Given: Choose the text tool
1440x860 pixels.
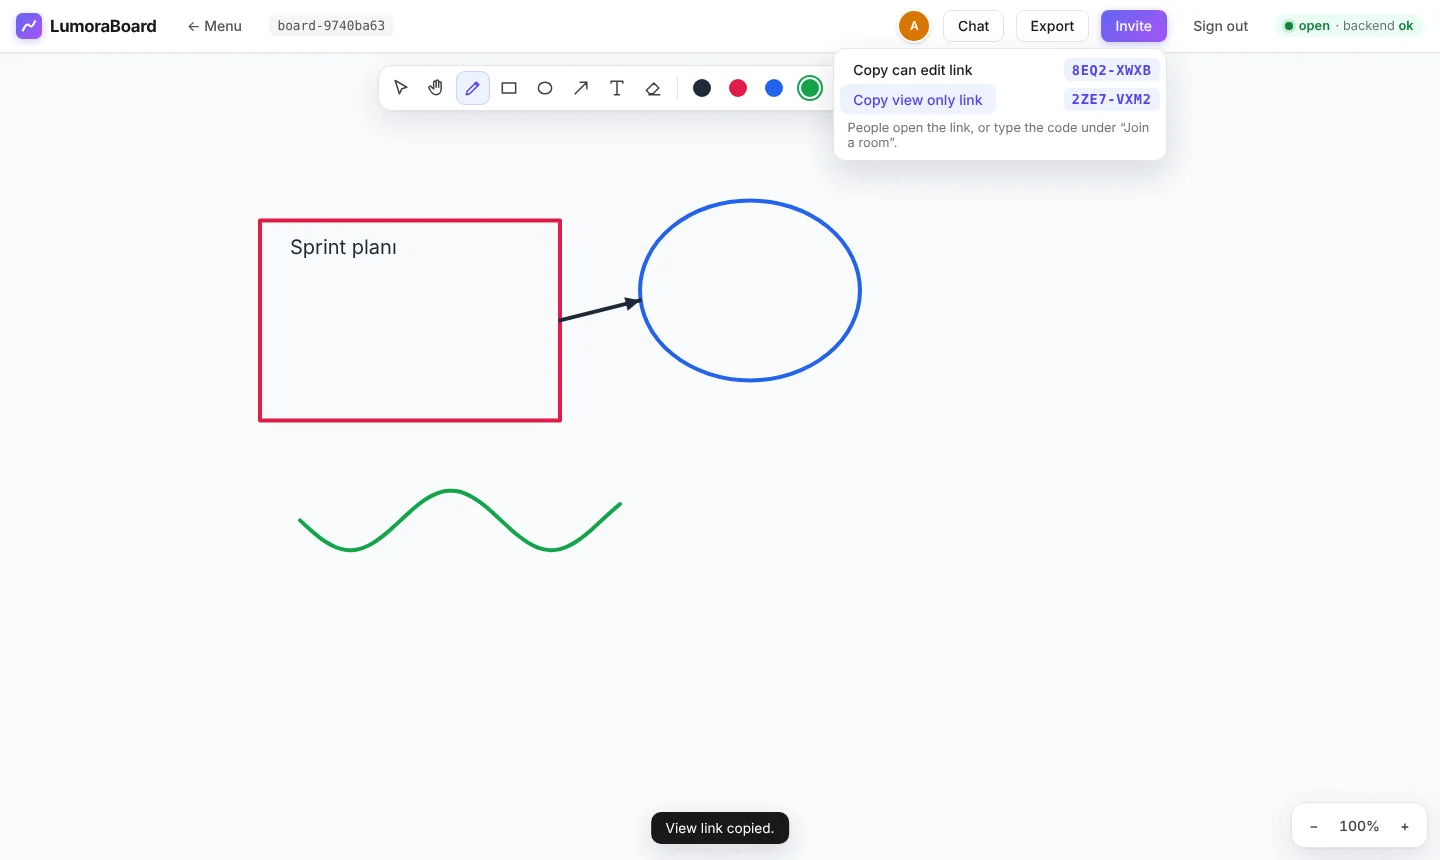Looking at the screenshot, I should 617,88.
